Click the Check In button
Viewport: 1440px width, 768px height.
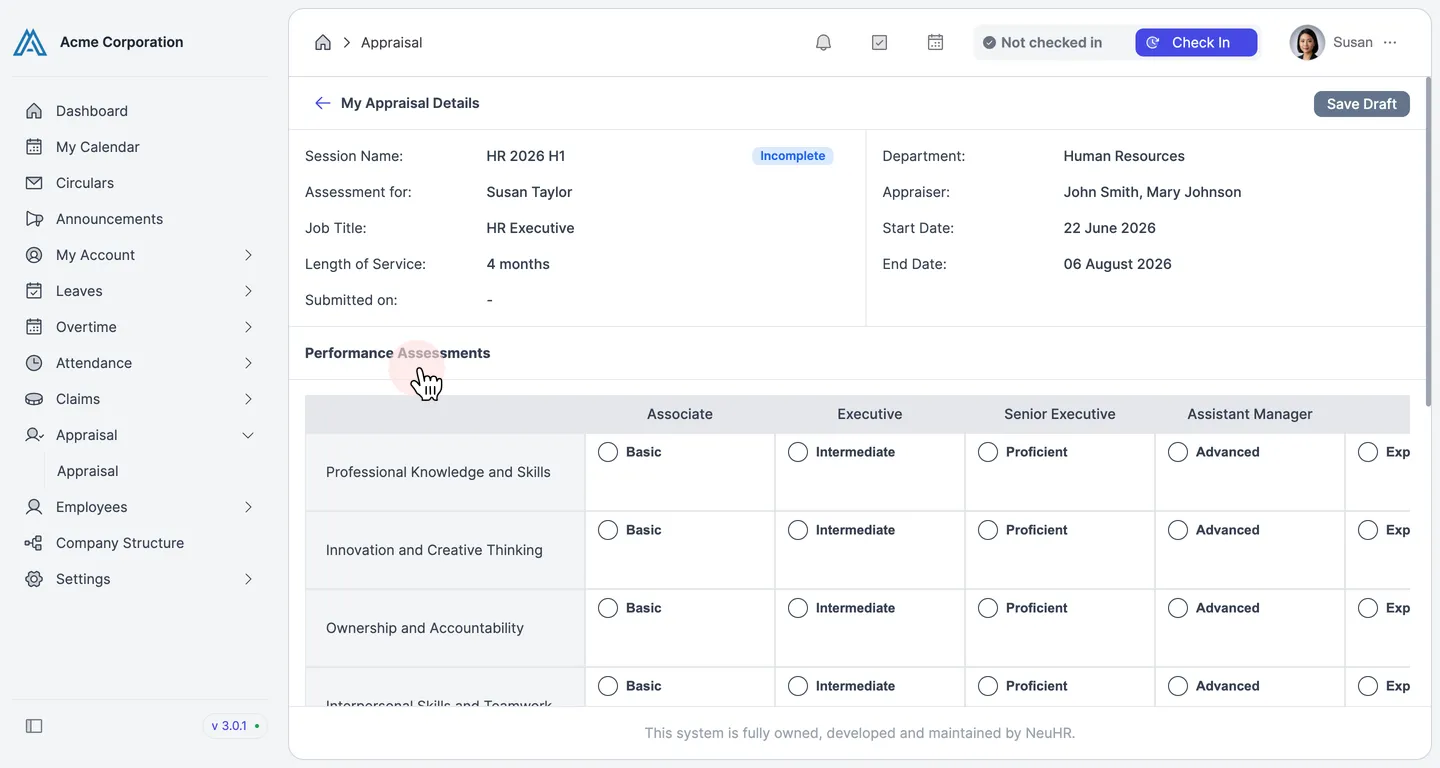[x=1196, y=42]
